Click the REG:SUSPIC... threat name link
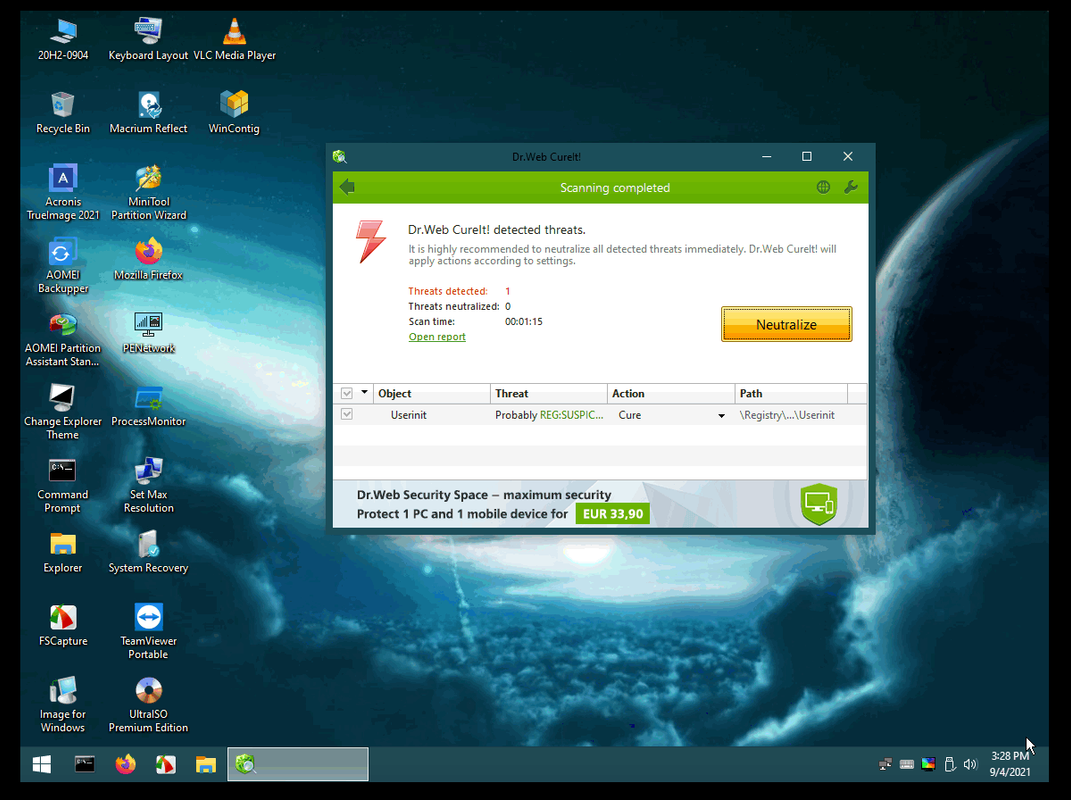 [x=572, y=415]
